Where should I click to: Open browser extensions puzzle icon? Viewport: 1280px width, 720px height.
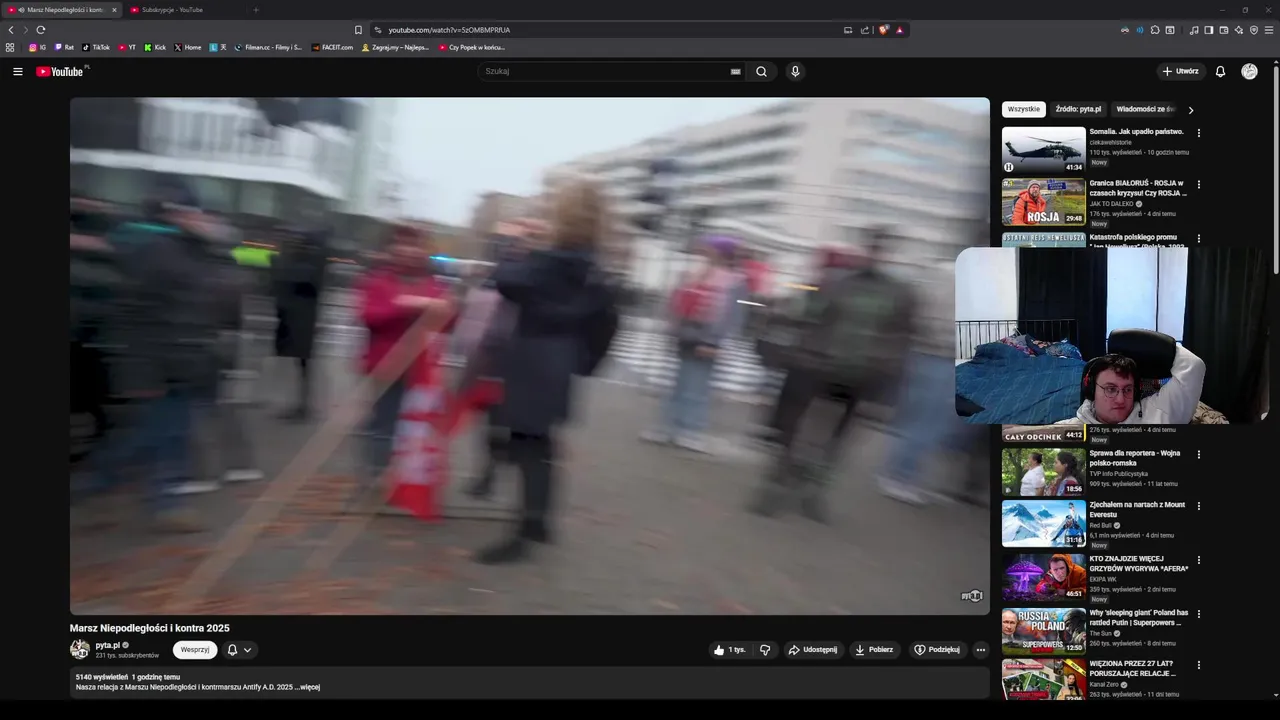click(1155, 30)
